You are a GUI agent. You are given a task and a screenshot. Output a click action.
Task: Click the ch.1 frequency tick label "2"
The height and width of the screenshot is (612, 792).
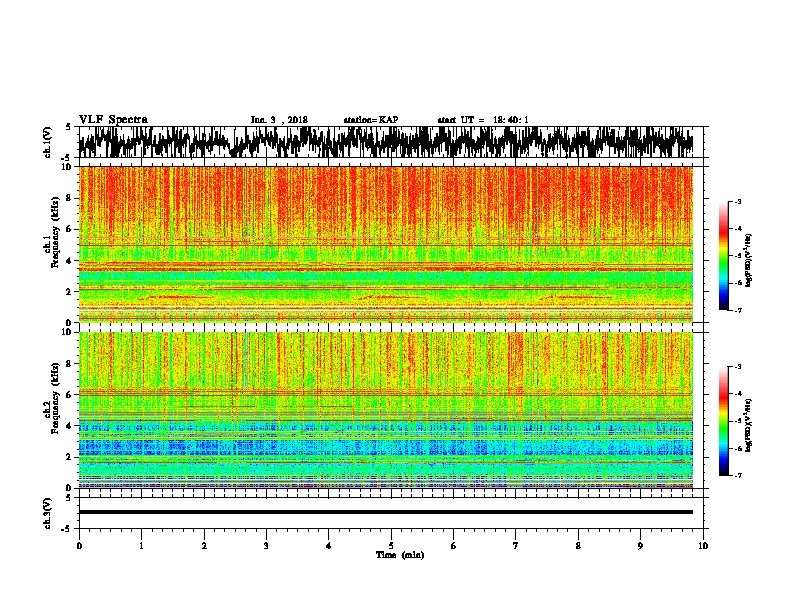(69, 291)
